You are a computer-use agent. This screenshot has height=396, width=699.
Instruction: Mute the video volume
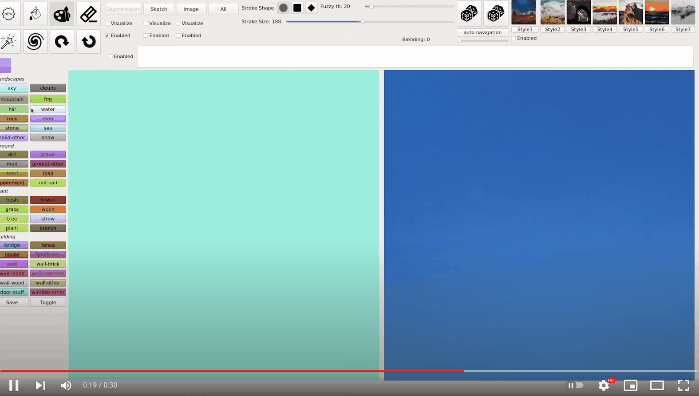[x=66, y=385]
